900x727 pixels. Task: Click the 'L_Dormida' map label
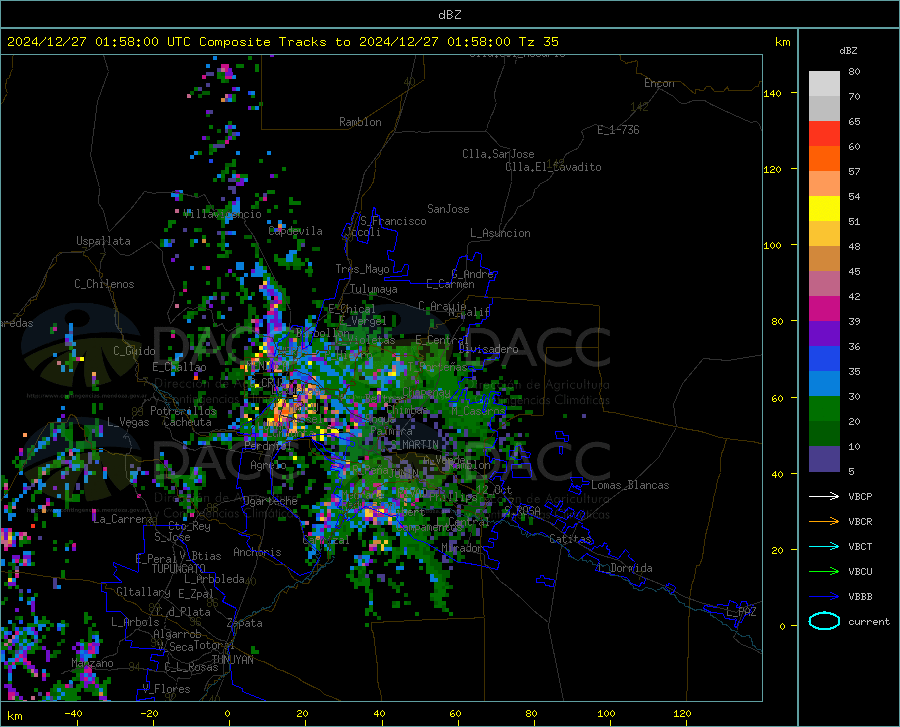(x=625, y=568)
